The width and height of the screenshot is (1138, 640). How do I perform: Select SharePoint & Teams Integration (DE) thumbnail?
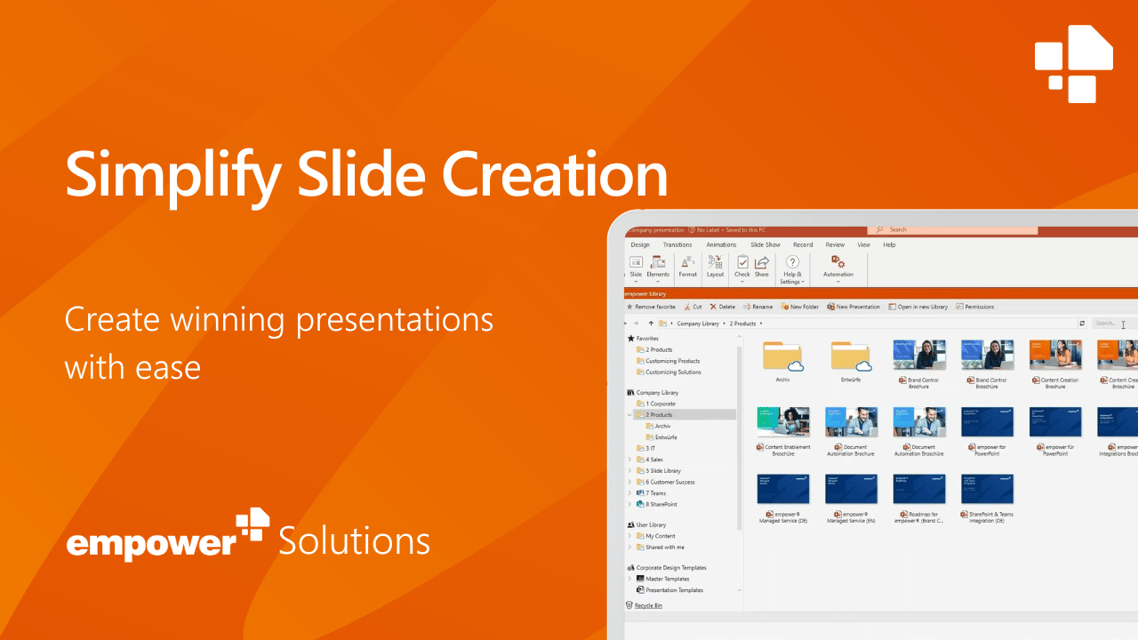click(x=987, y=499)
